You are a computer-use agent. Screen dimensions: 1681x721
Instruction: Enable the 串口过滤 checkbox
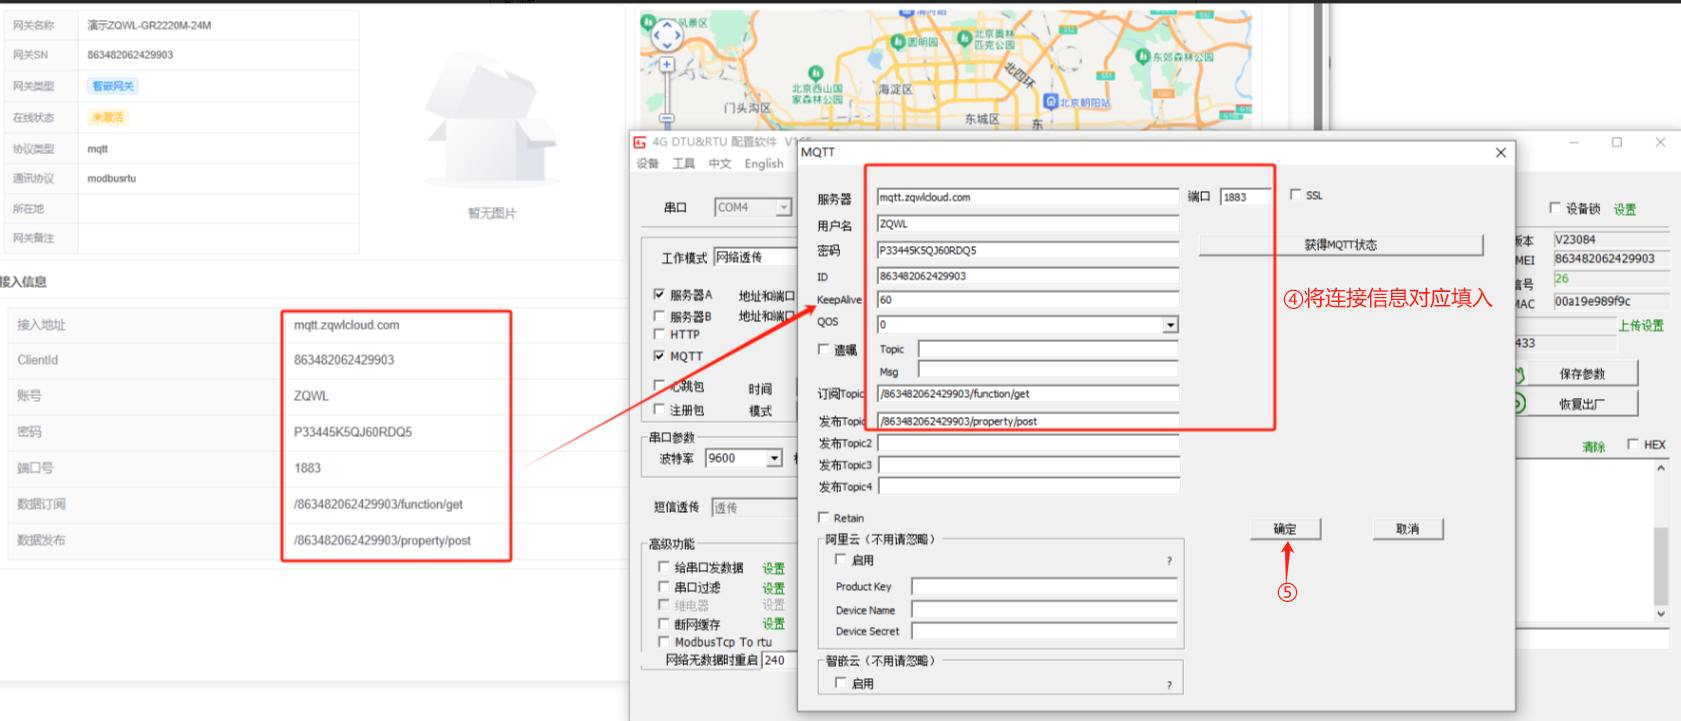click(663, 587)
